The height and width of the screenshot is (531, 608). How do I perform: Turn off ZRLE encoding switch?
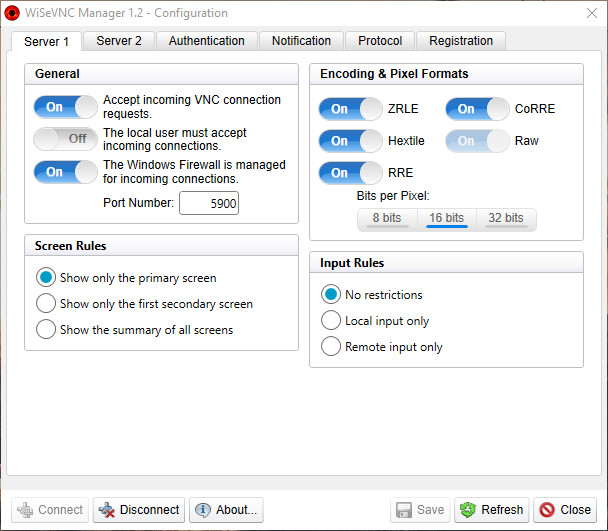tap(351, 109)
